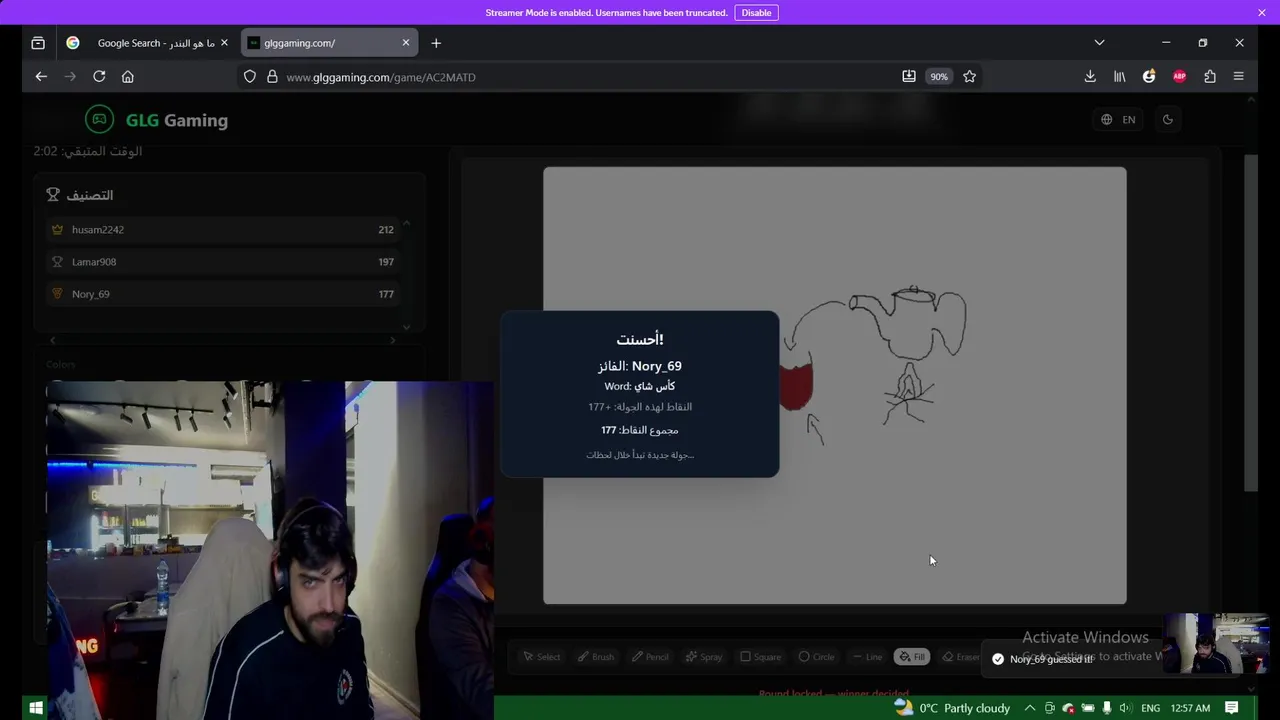Activate the Fill bucket tool
The image size is (1280, 720).
point(911,657)
